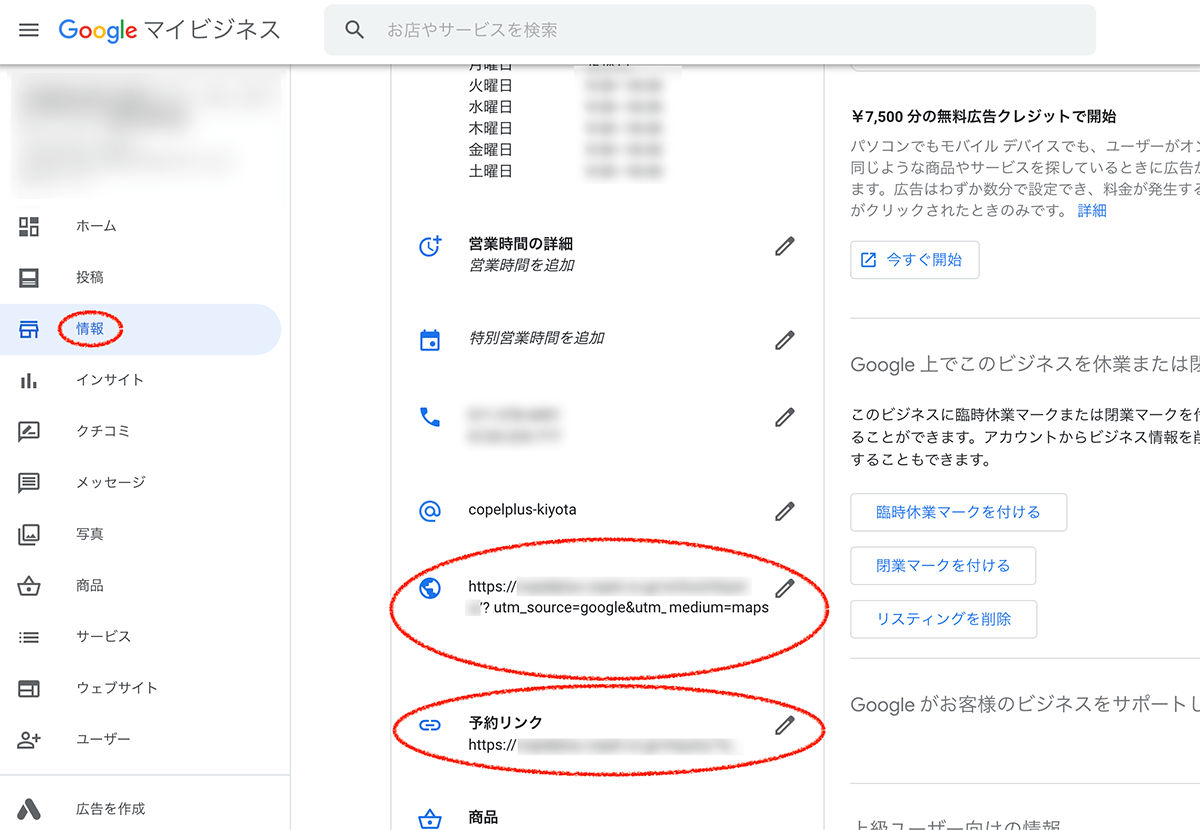Edit 営業時間の詳細 with pencil icon

pyautogui.click(x=785, y=246)
